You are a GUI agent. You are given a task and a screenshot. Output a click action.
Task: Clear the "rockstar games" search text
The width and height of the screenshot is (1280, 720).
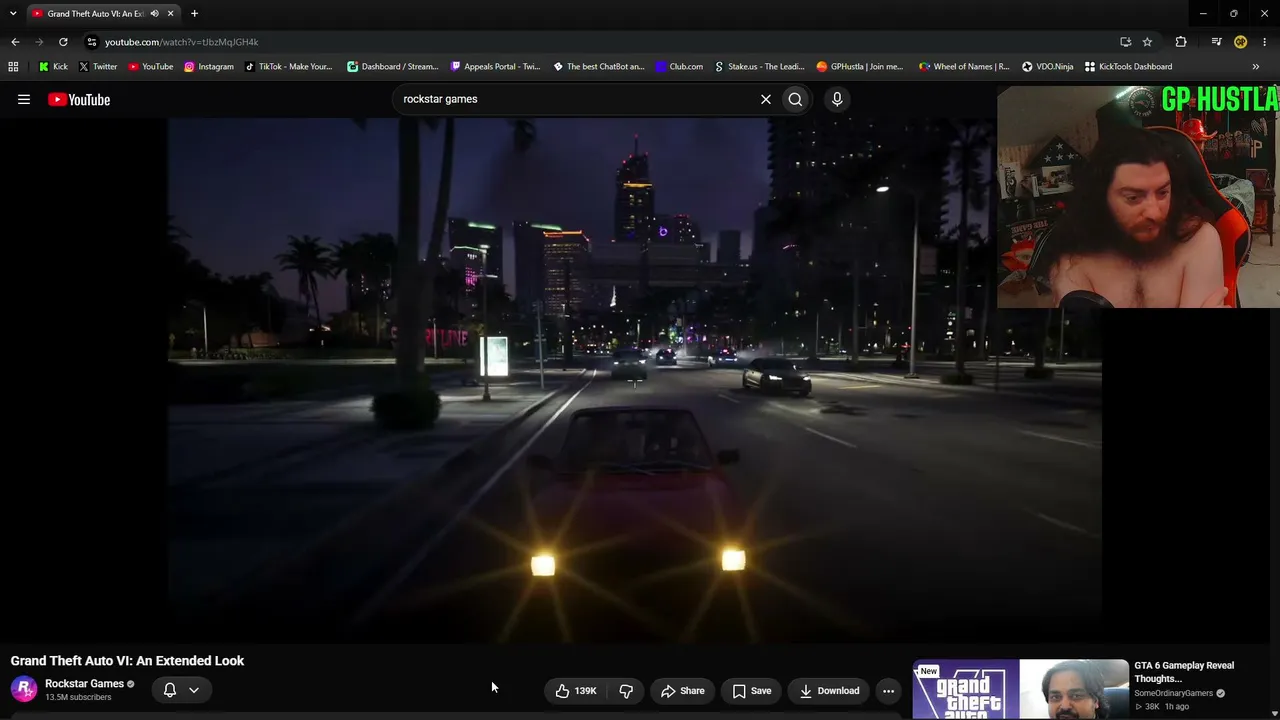coord(766,99)
